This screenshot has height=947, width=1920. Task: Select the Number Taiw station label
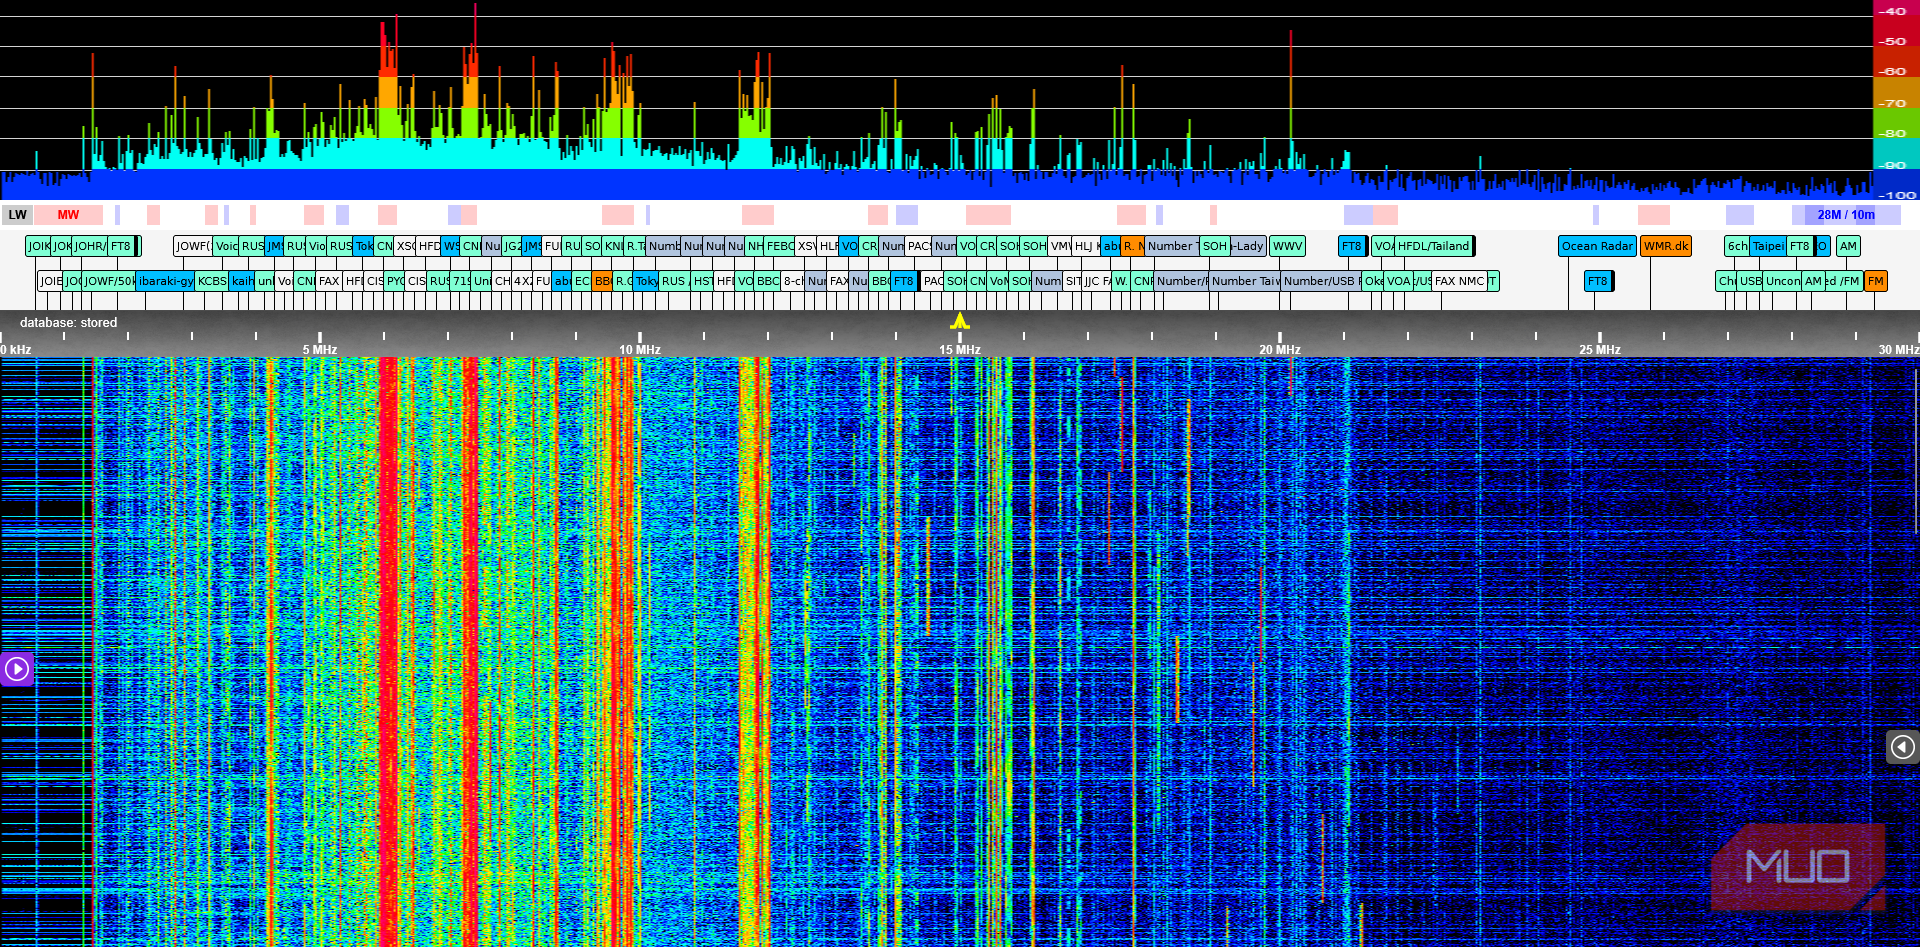pos(1245,281)
